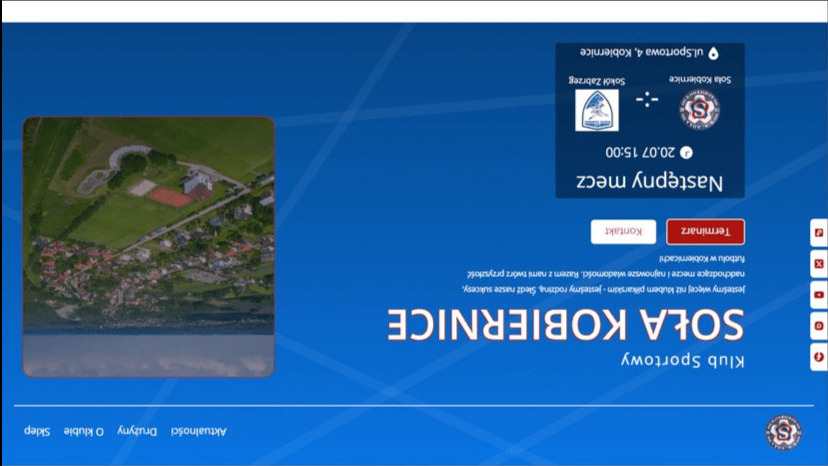Click the Sokół Zabrzeg team crest
The height and width of the screenshot is (466, 828).
pos(597,110)
